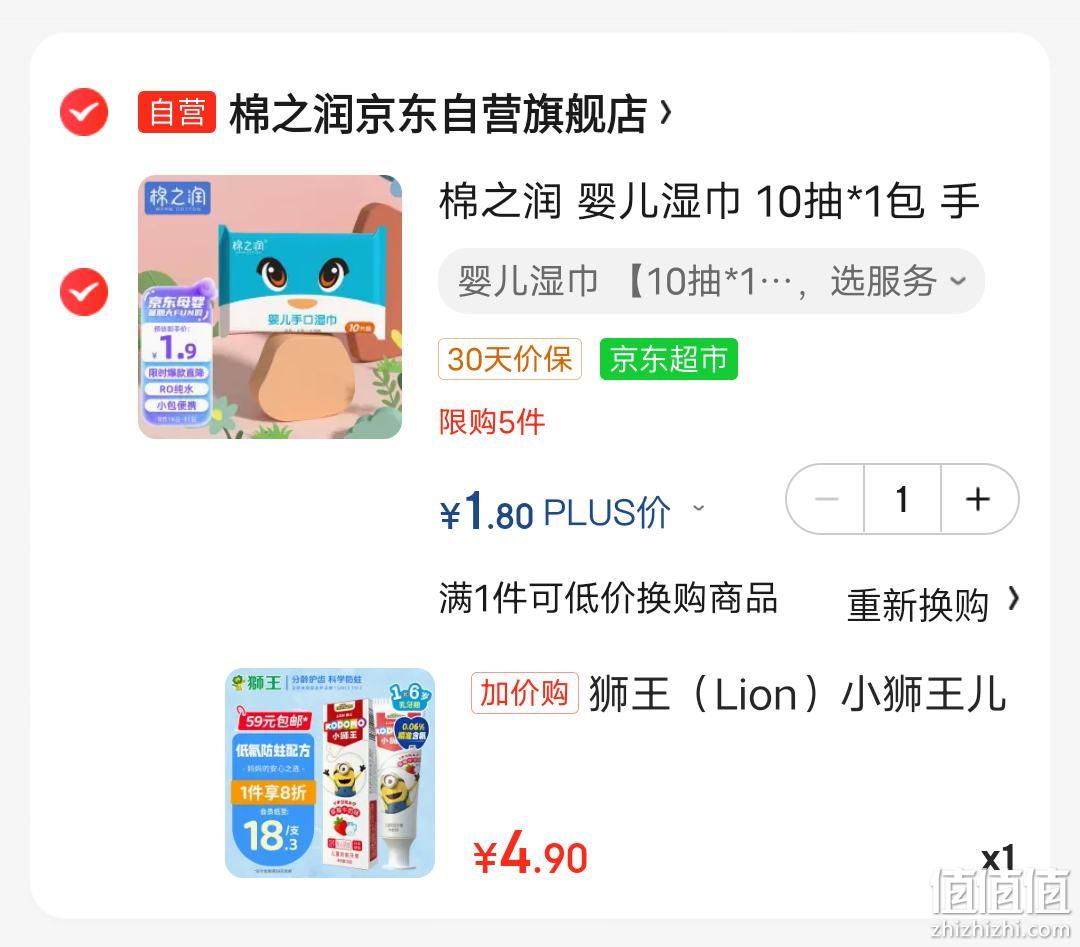Click the 加价购 tag
Screen dimensions: 1080x947
[x=525, y=693]
